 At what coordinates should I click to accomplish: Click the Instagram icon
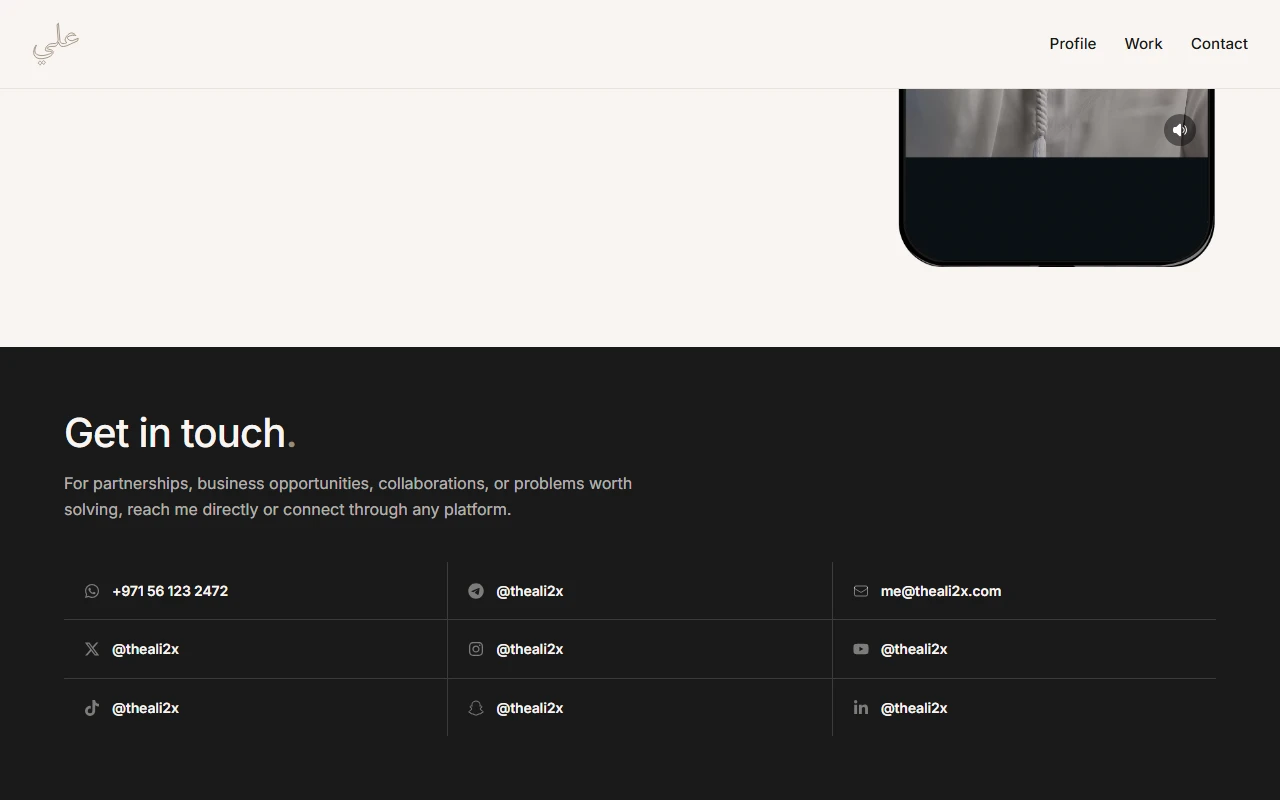point(476,649)
